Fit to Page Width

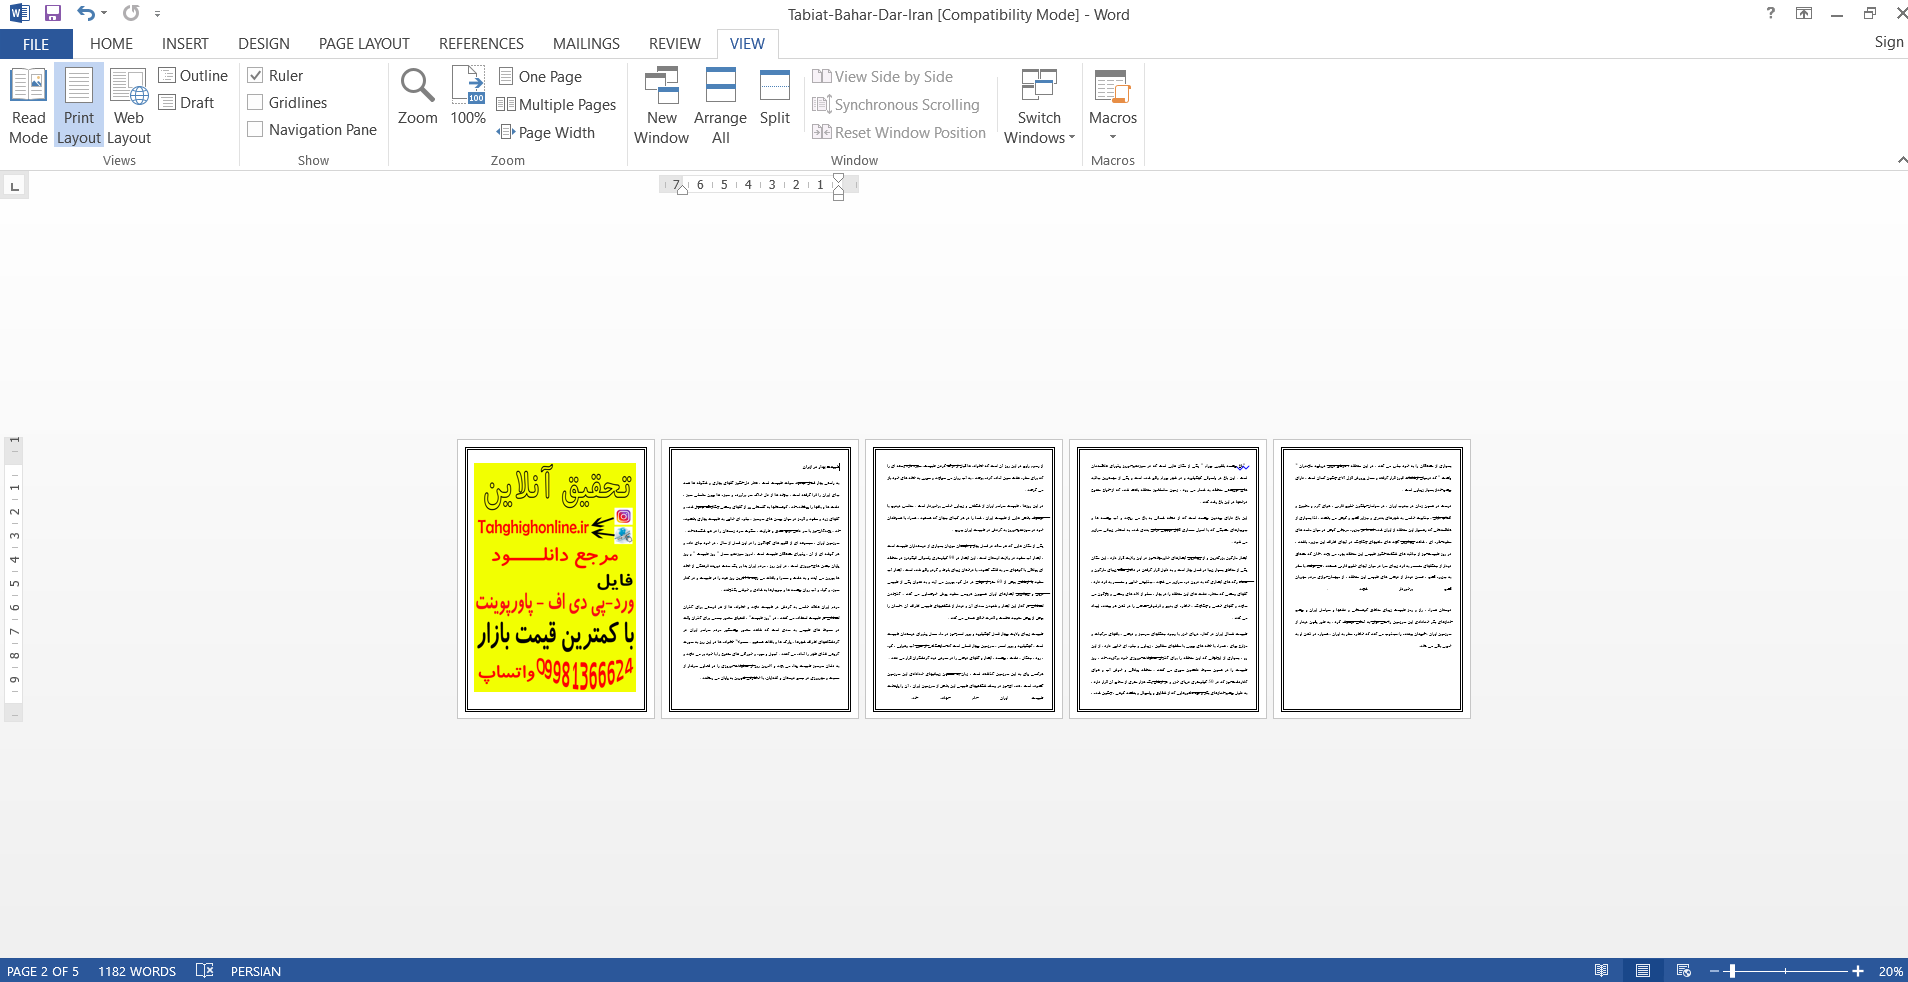point(546,133)
